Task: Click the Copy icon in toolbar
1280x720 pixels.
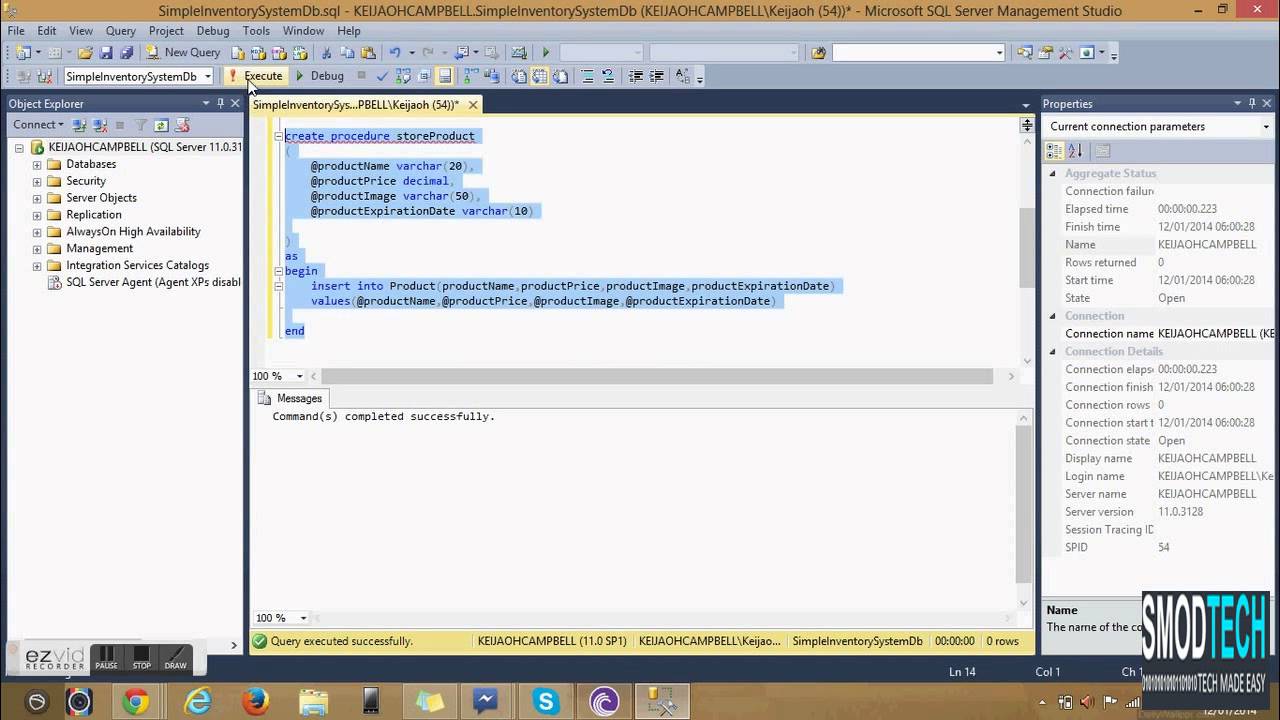Action: point(348,52)
